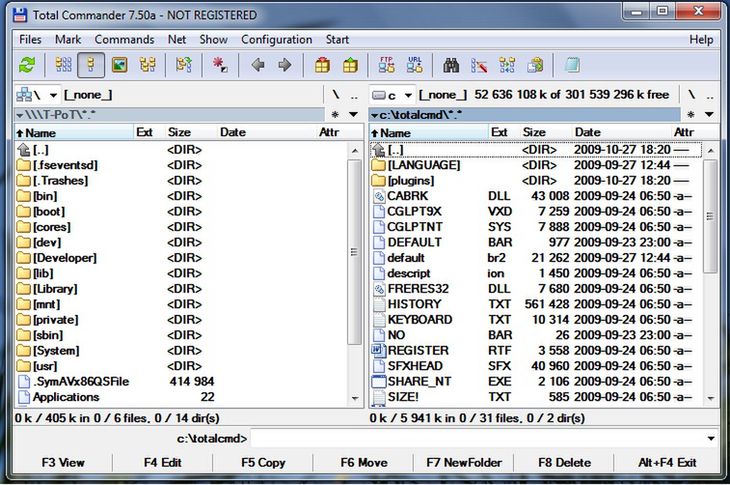Click the left panel vertical scrollbar thumb

[x=354, y=252]
